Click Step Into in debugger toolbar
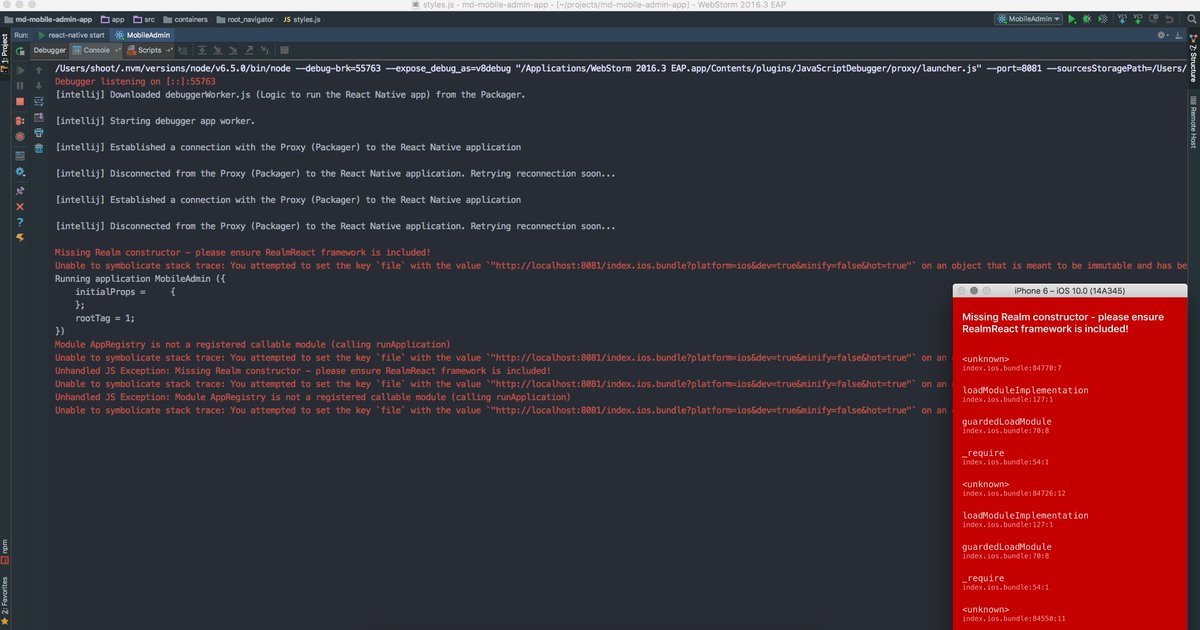 [218, 50]
